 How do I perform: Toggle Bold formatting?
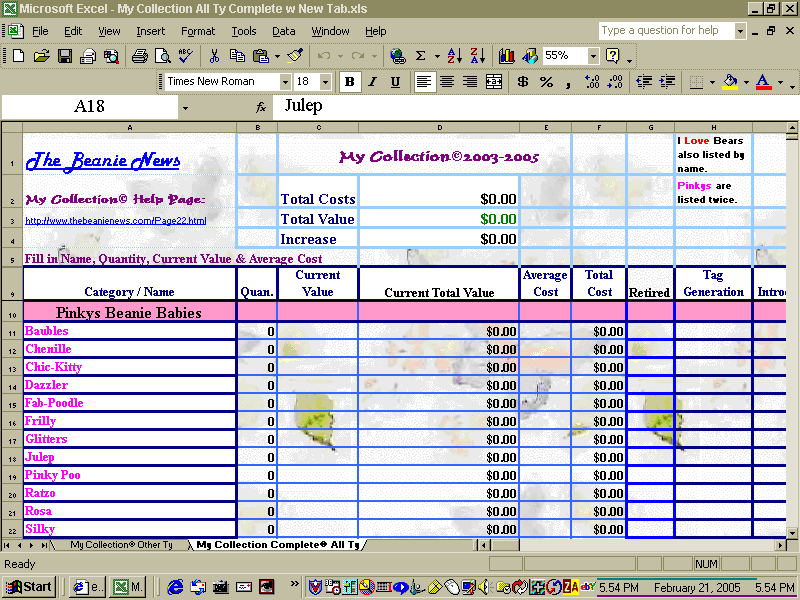pos(349,82)
